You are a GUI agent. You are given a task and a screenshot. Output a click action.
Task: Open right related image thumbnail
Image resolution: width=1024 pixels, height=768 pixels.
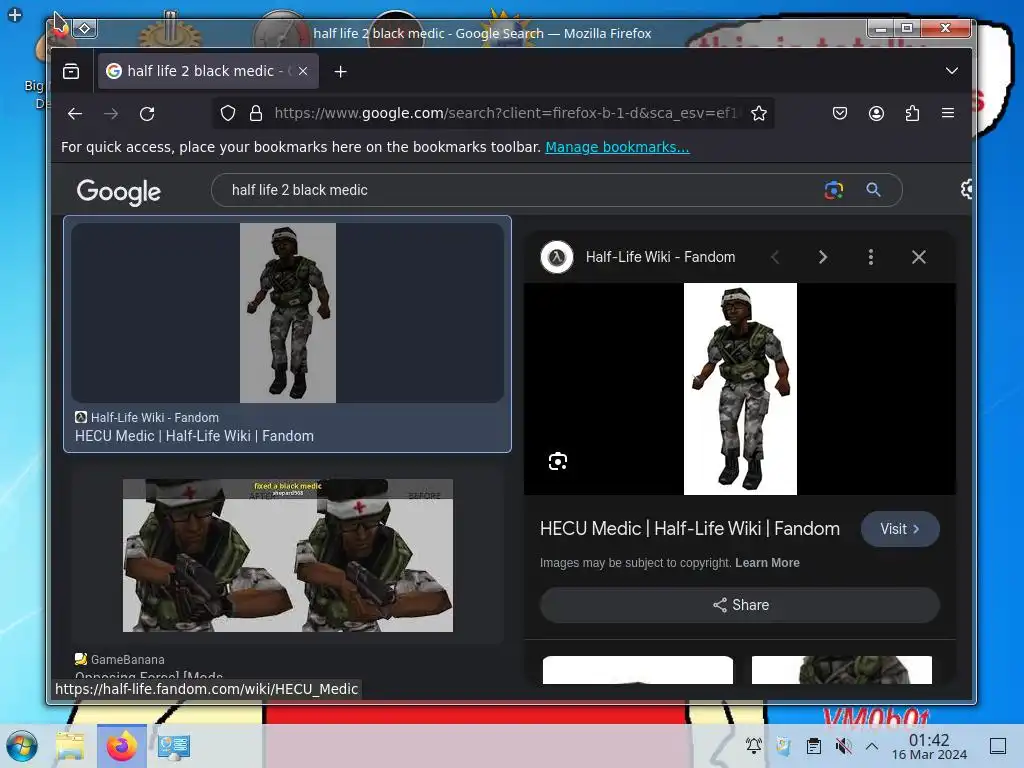(x=842, y=670)
